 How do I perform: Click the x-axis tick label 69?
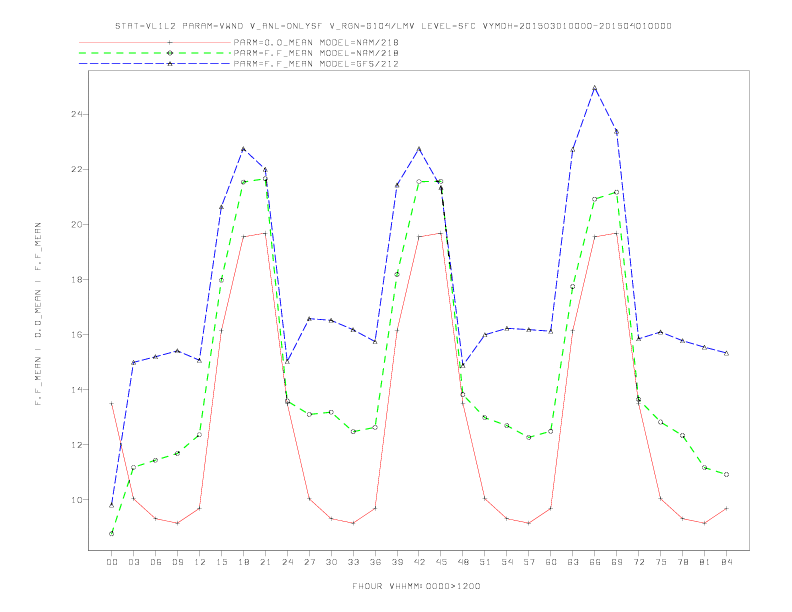617,562
